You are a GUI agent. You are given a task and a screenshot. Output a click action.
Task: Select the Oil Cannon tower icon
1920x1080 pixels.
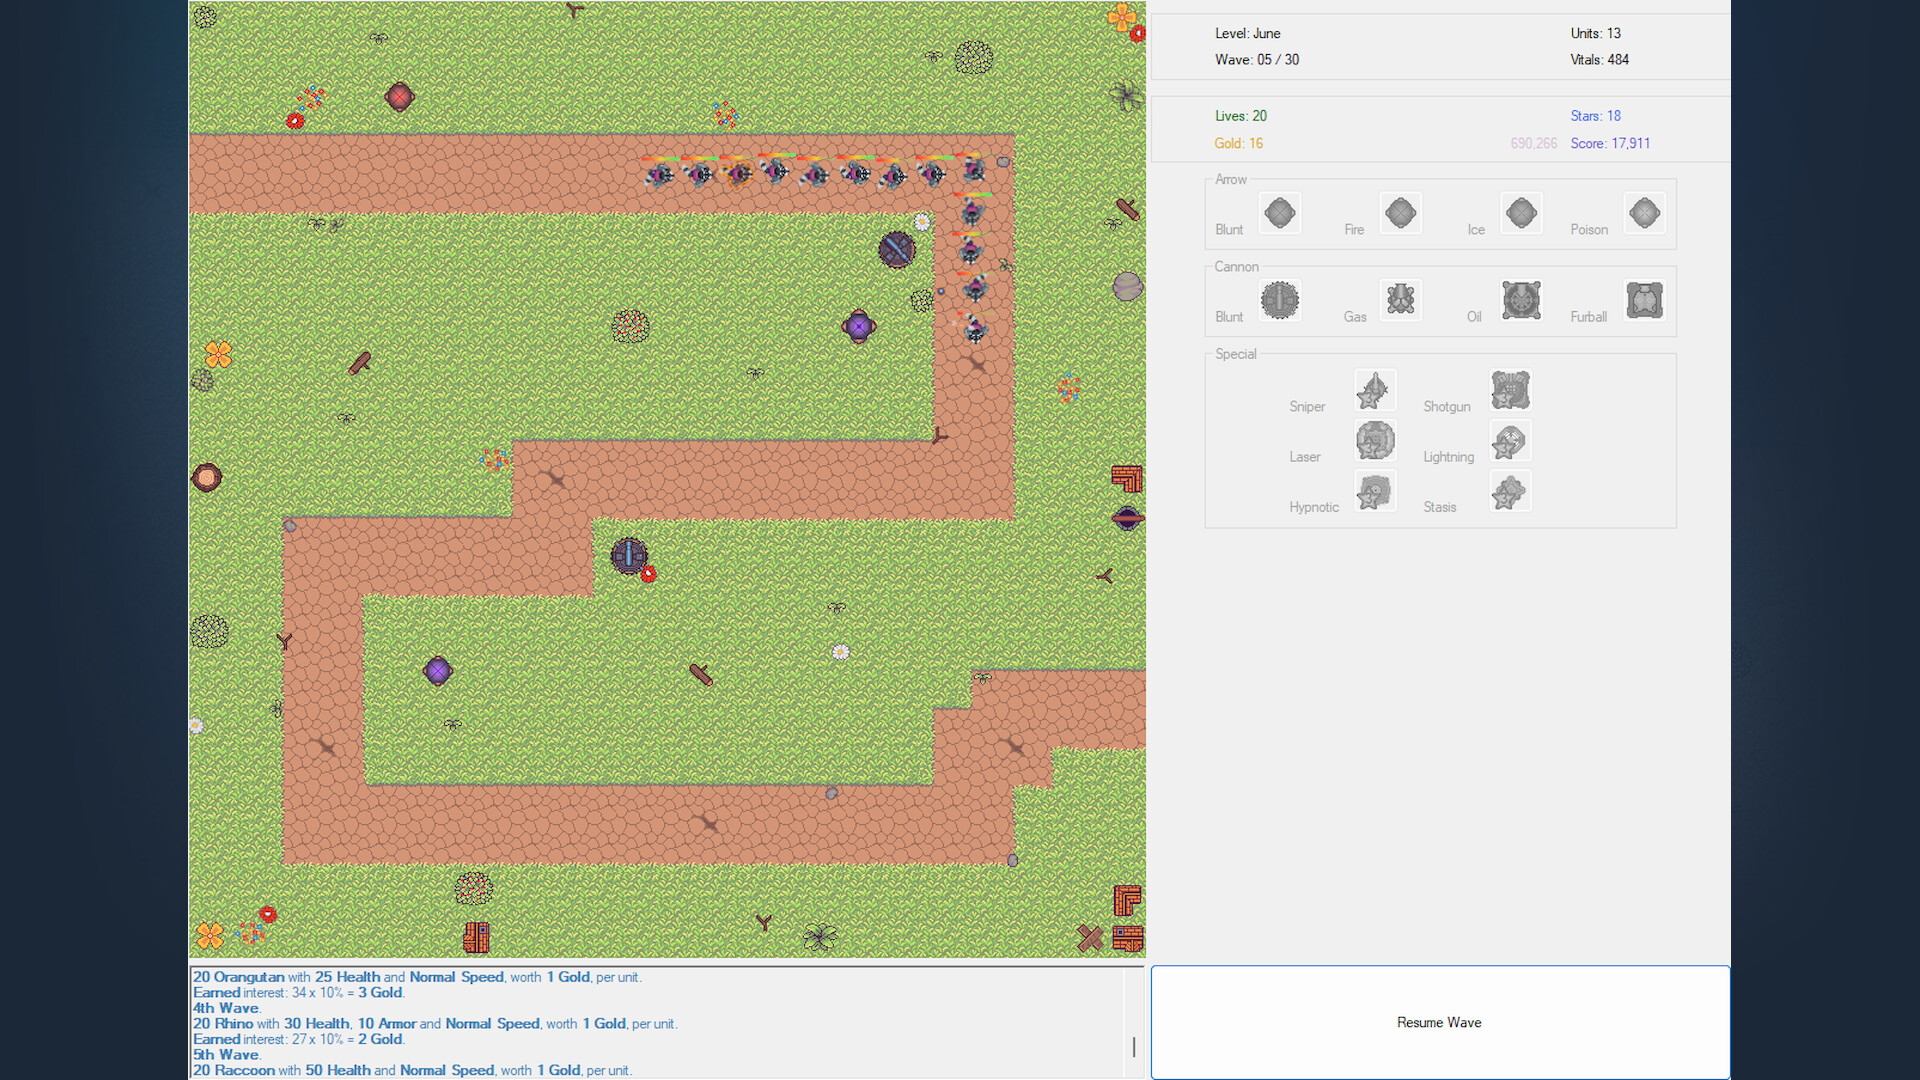pos(1521,300)
